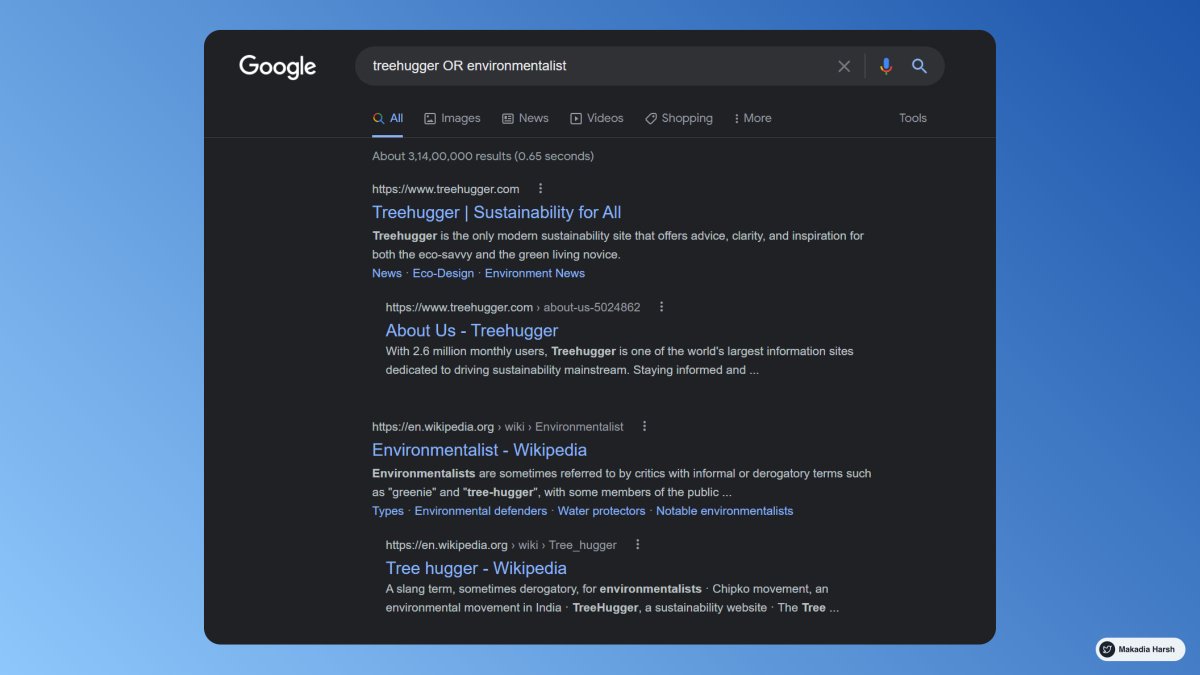Click the Makadia Harsh profile badge
Screen dimensions: 1200x675
tap(1138, 648)
